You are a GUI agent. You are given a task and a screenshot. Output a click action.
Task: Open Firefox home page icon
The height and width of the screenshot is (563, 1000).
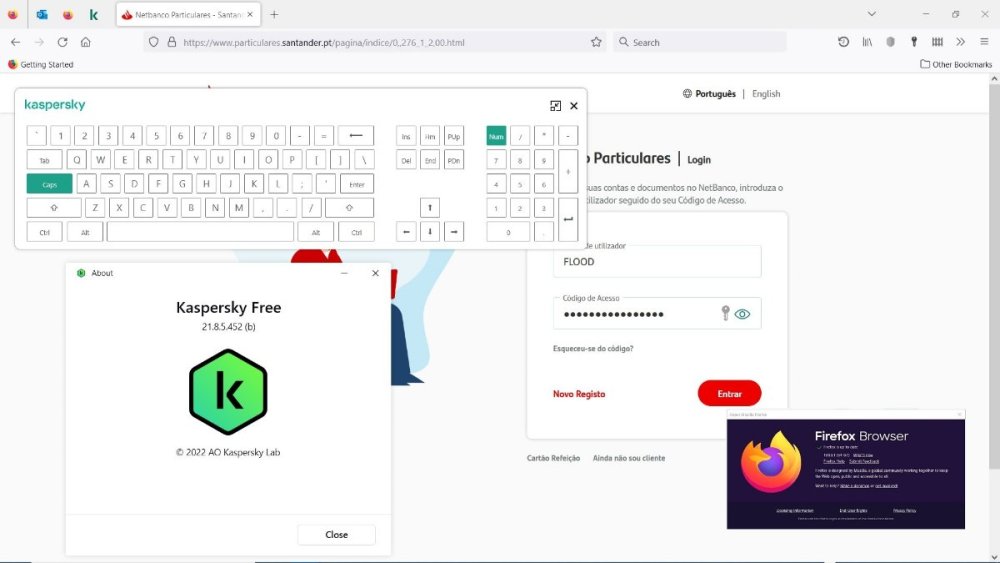[85, 42]
